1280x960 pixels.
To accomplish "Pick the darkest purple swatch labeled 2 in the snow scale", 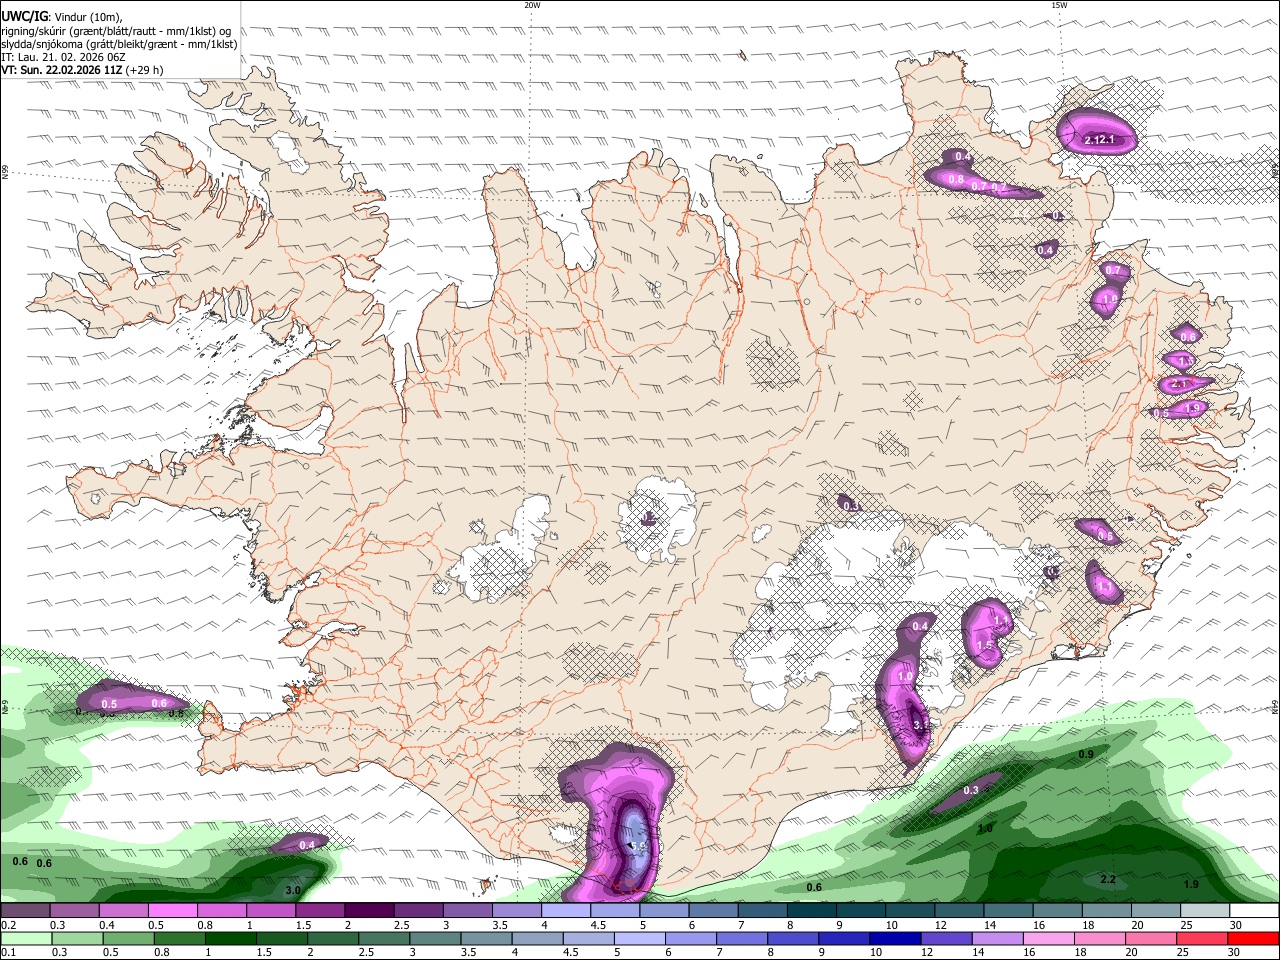I will 368,911.
